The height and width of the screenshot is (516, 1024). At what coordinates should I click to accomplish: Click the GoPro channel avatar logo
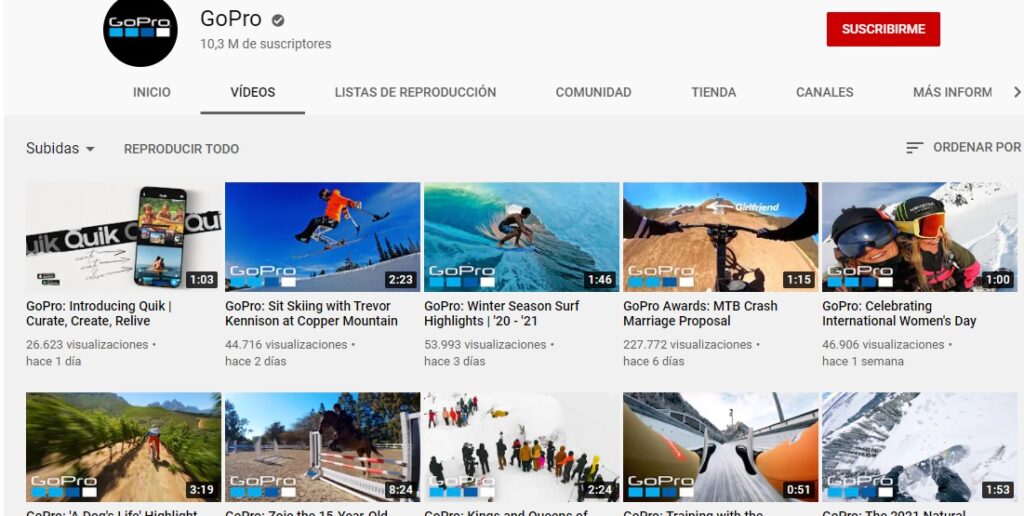(x=140, y=29)
